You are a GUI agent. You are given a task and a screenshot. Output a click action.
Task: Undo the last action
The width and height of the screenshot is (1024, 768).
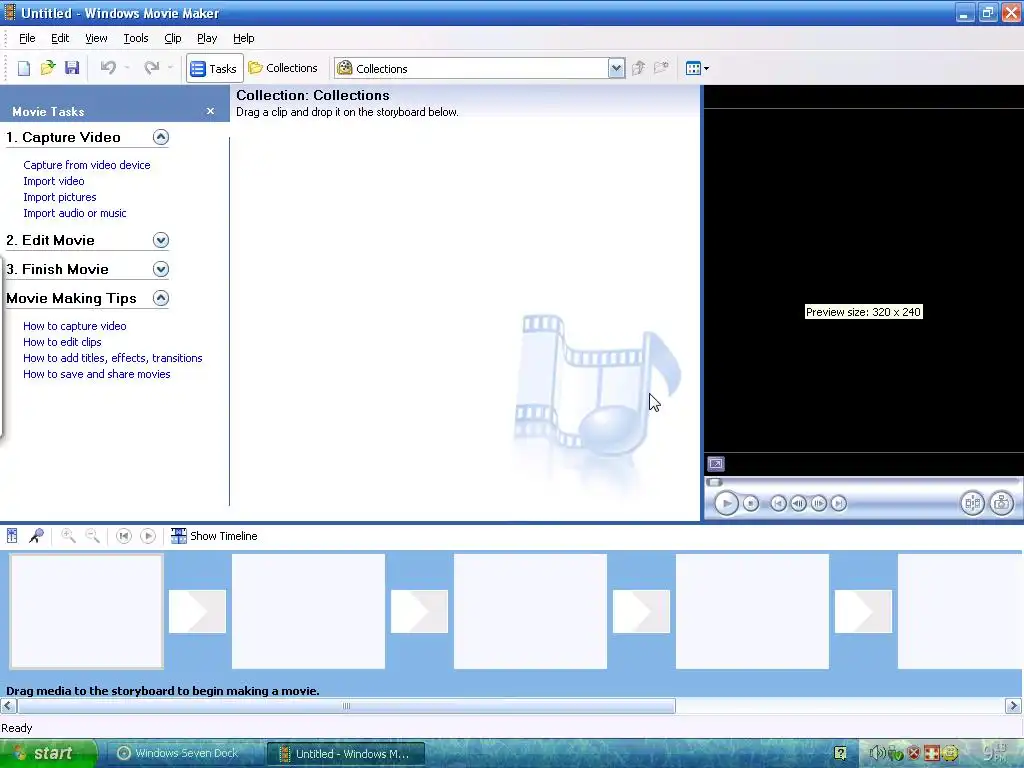[108, 68]
